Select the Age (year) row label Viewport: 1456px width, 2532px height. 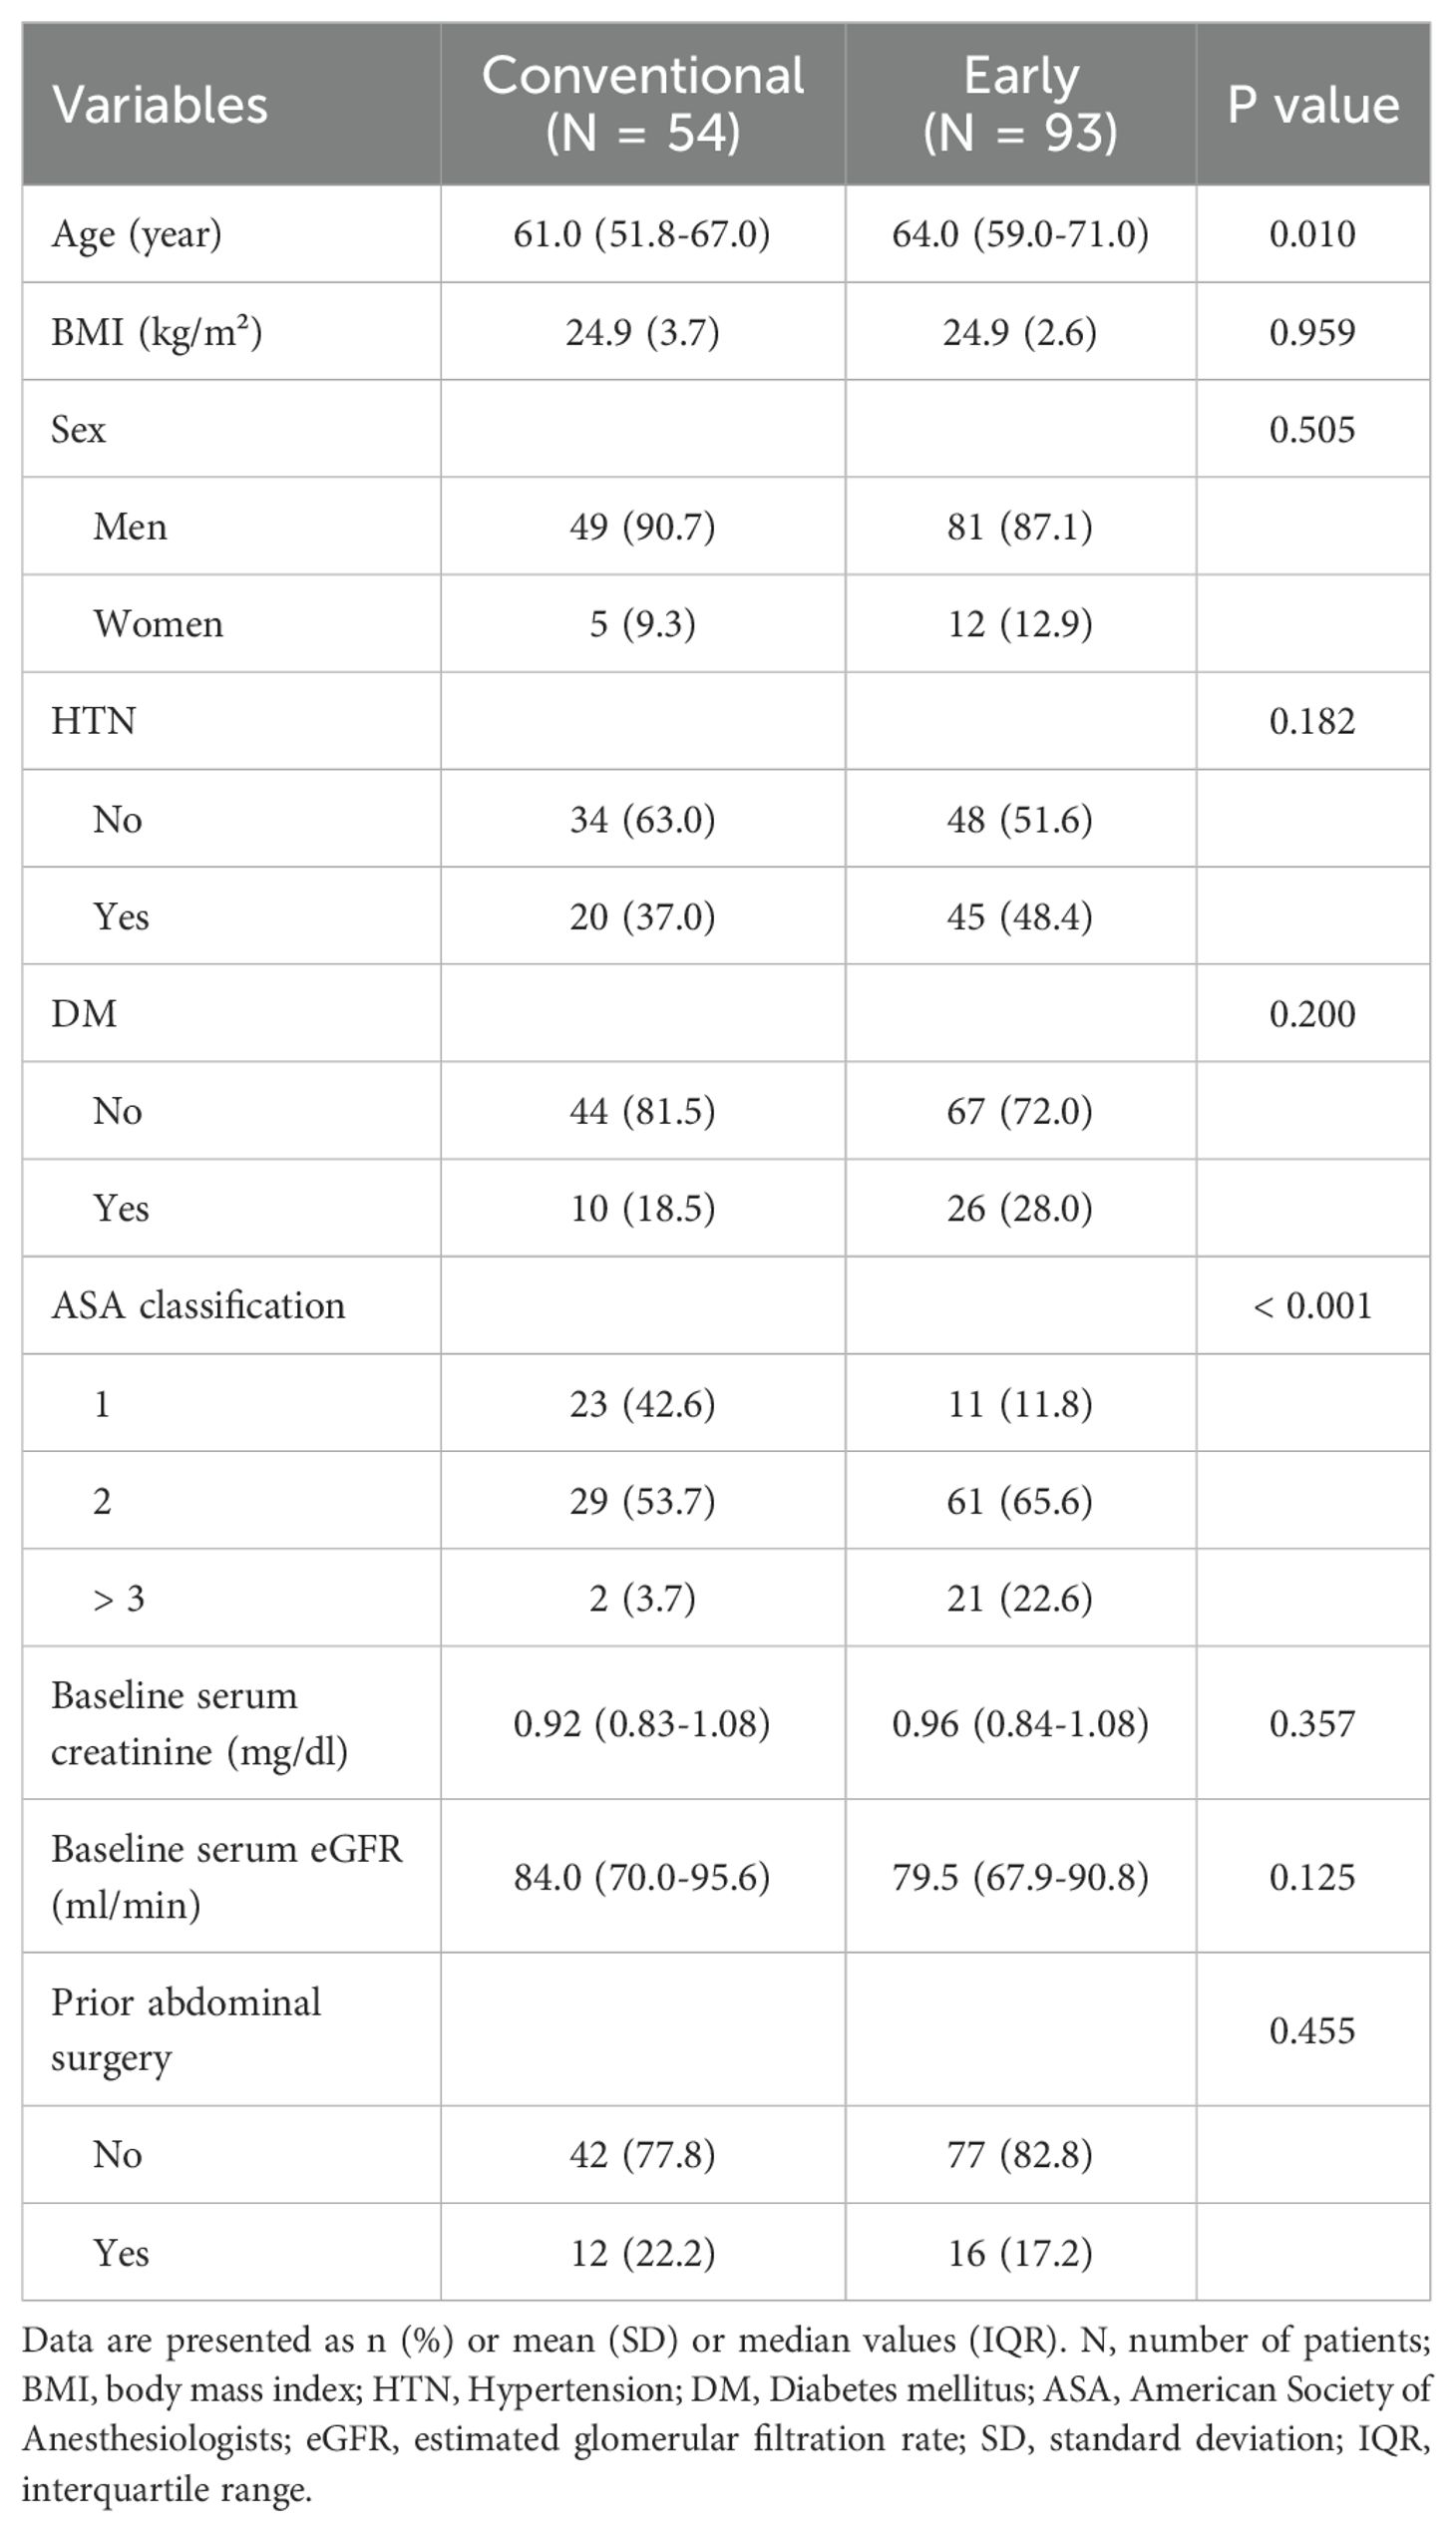pos(137,234)
